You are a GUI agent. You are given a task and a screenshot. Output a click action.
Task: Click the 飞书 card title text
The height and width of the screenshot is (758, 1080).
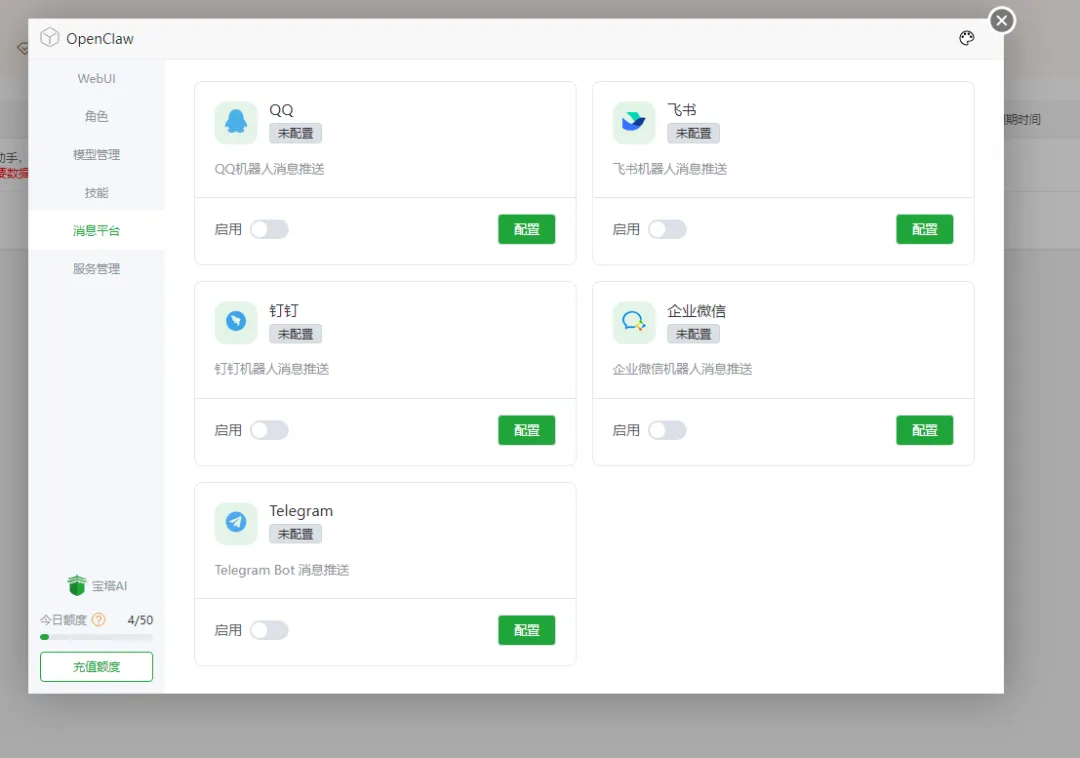click(x=682, y=110)
